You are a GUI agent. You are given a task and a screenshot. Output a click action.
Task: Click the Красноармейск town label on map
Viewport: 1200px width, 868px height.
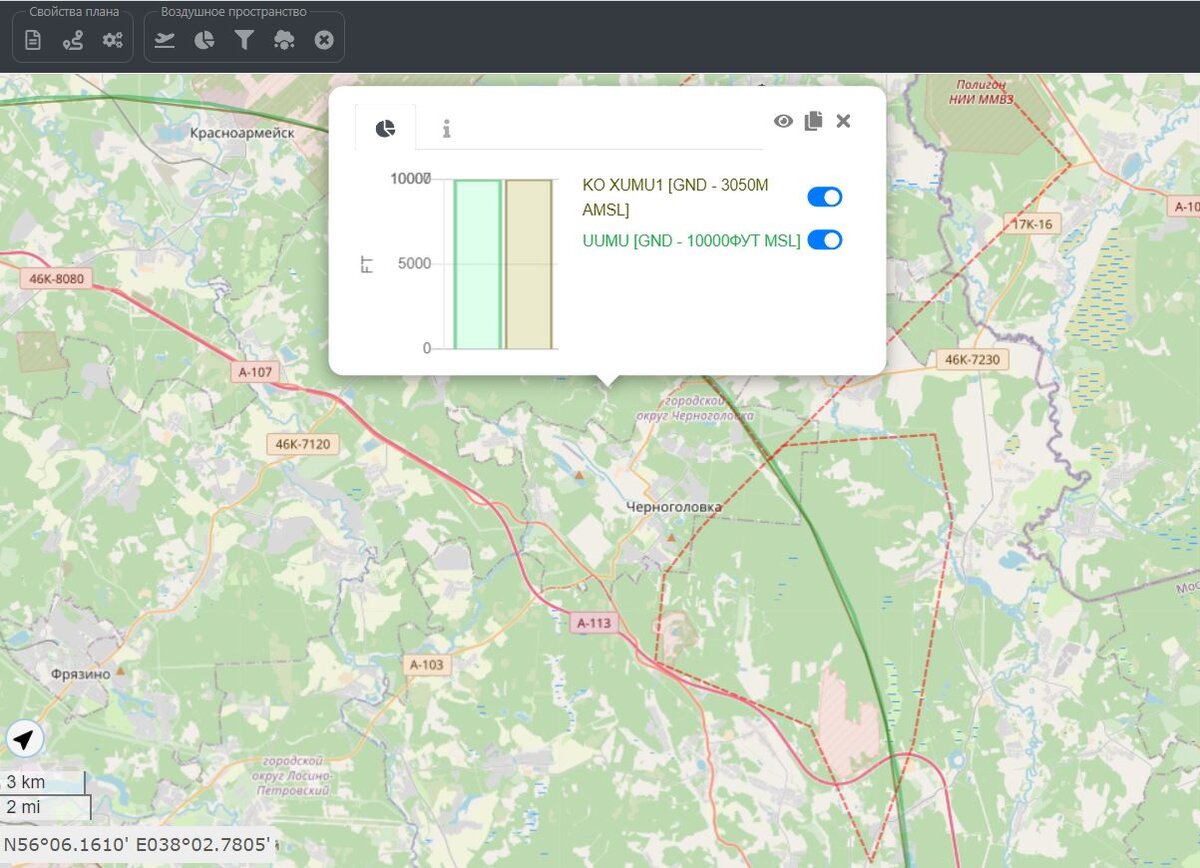pos(242,132)
